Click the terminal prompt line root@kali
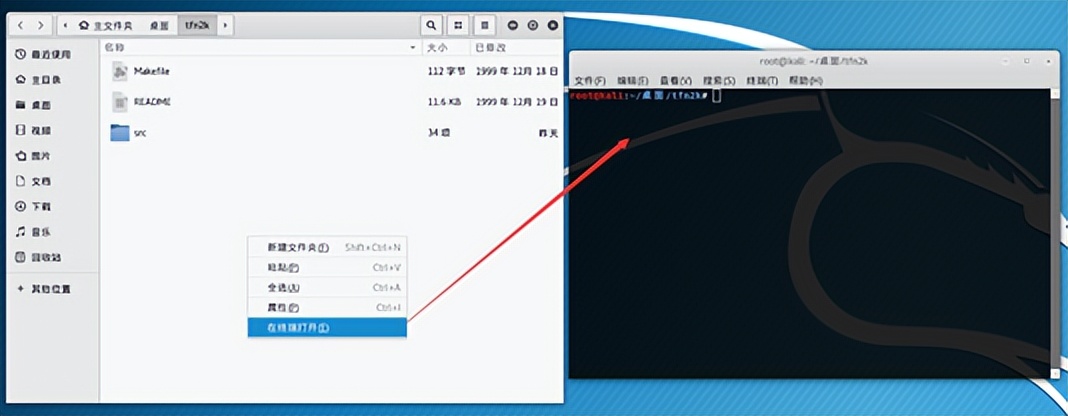The height and width of the screenshot is (416, 1068). [640, 96]
